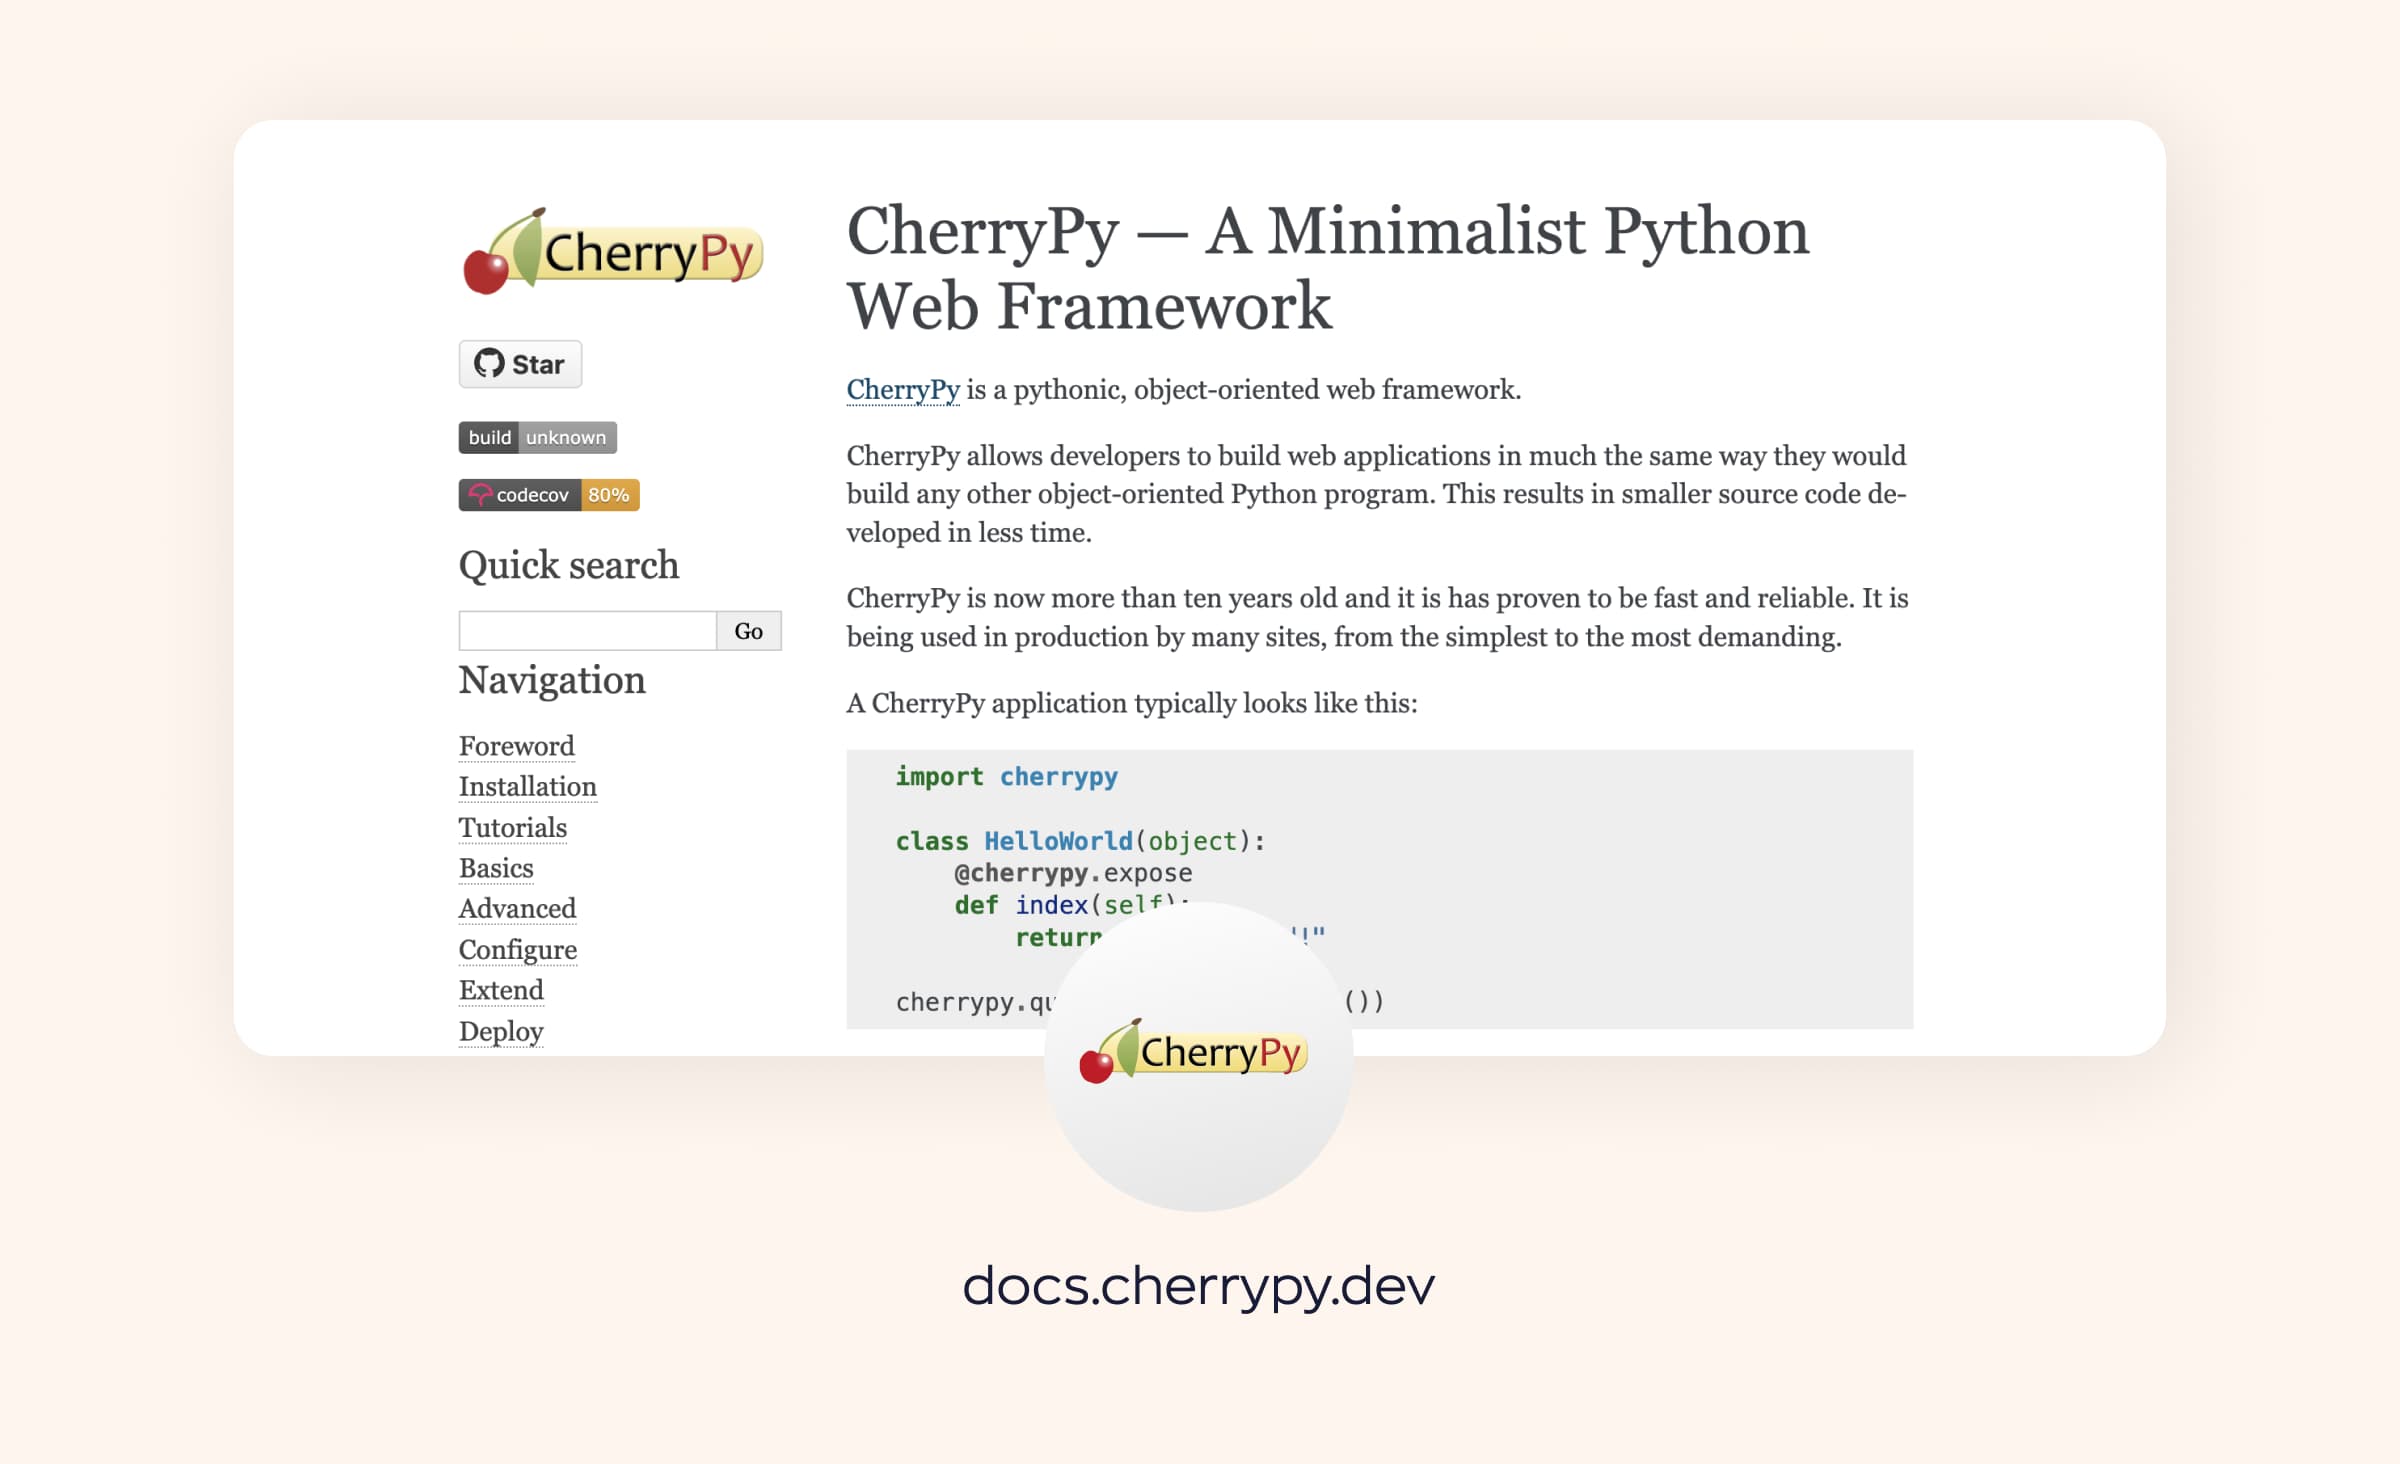Click the docs.cherrypy.dev caption text
Screen dimensions: 2400x1464
pyautogui.click(x=1198, y=1286)
